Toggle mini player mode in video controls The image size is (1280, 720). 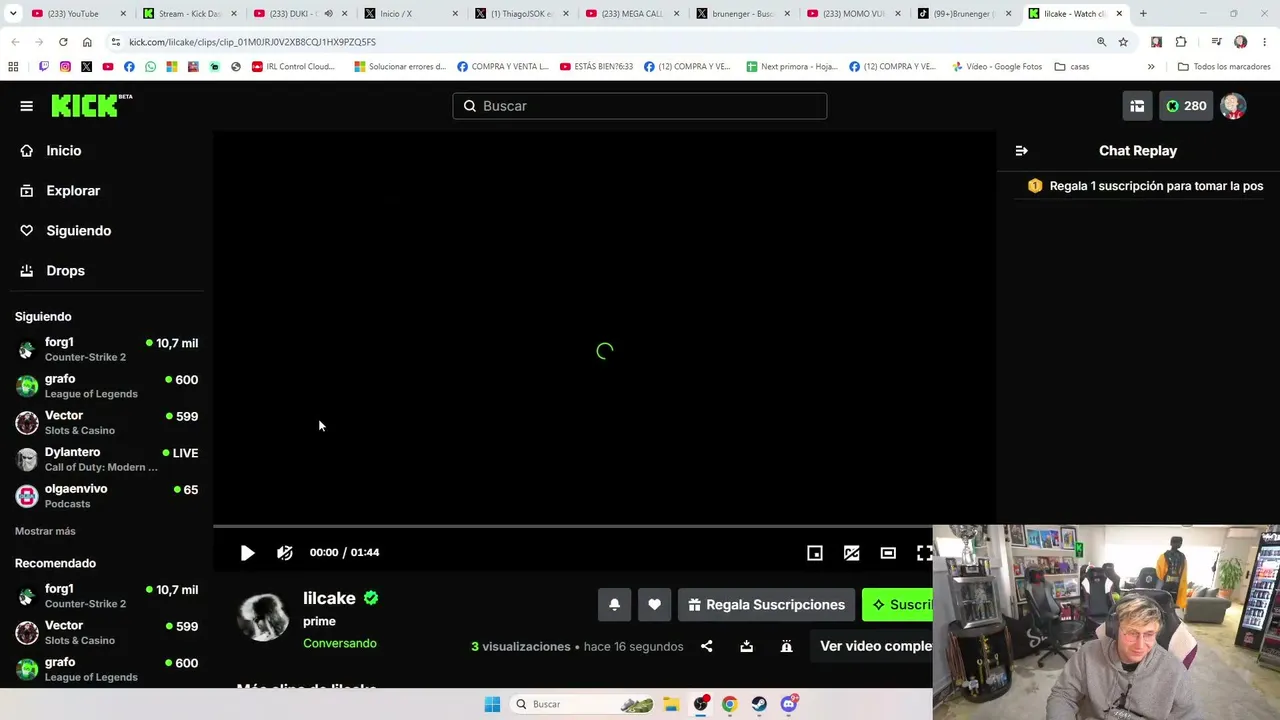click(x=815, y=553)
